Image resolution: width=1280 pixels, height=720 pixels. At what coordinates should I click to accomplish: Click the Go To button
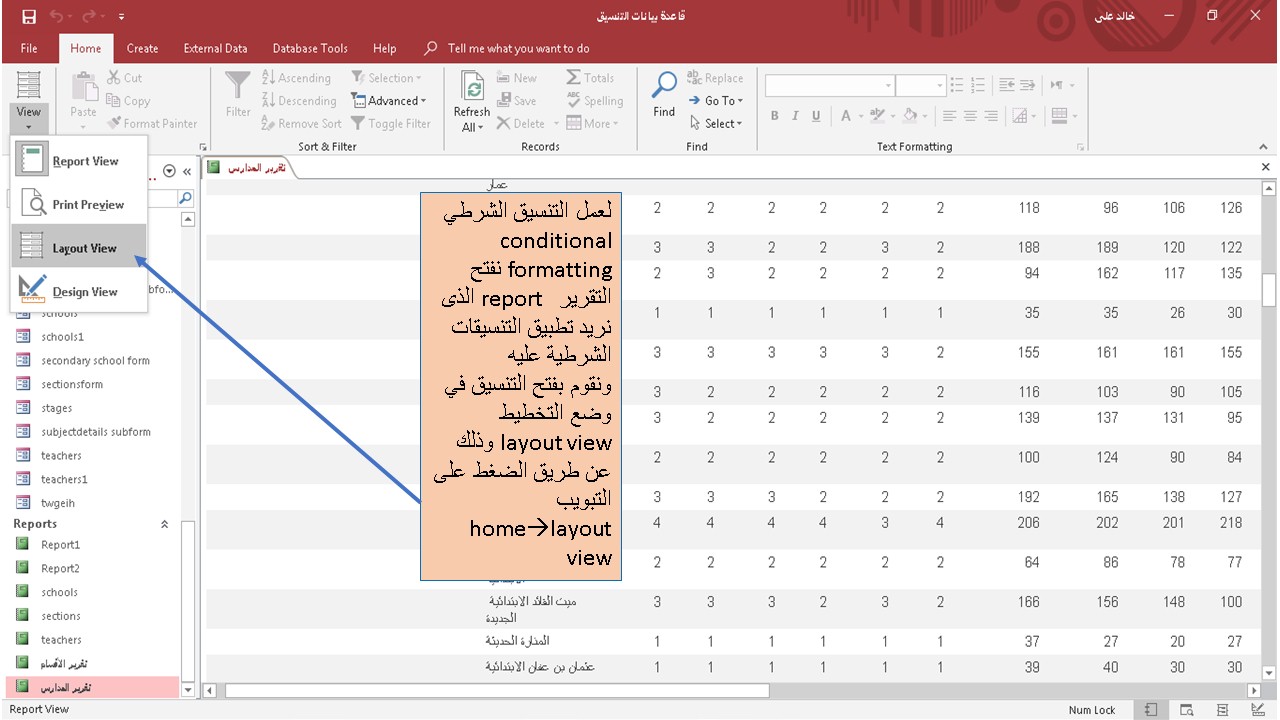click(716, 100)
